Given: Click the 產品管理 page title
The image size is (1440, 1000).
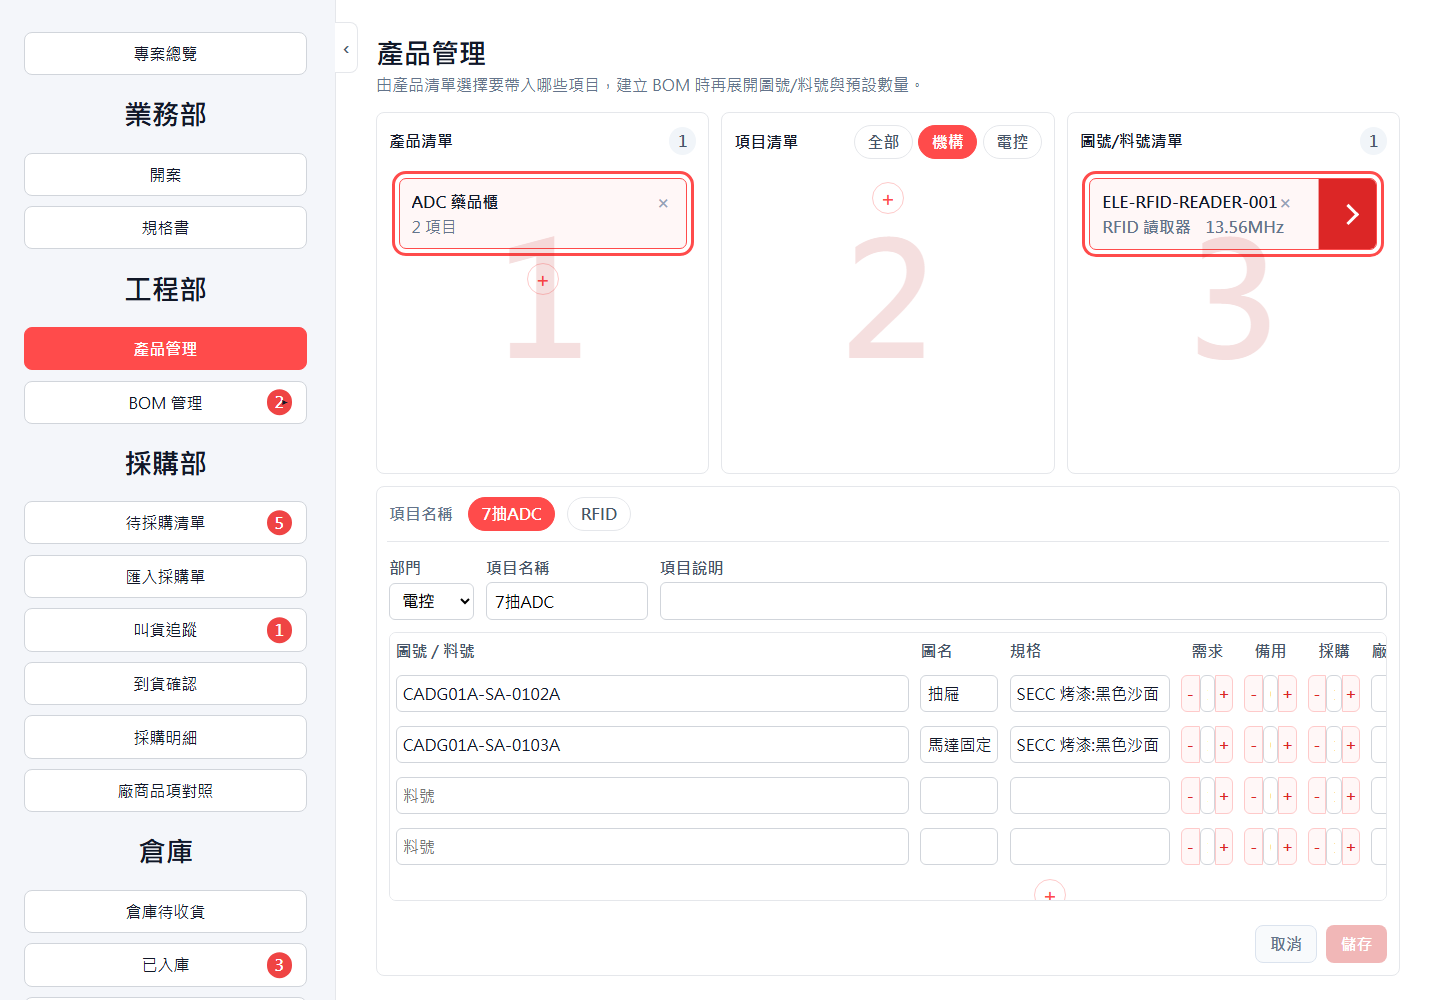Looking at the screenshot, I should (x=431, y=54).
